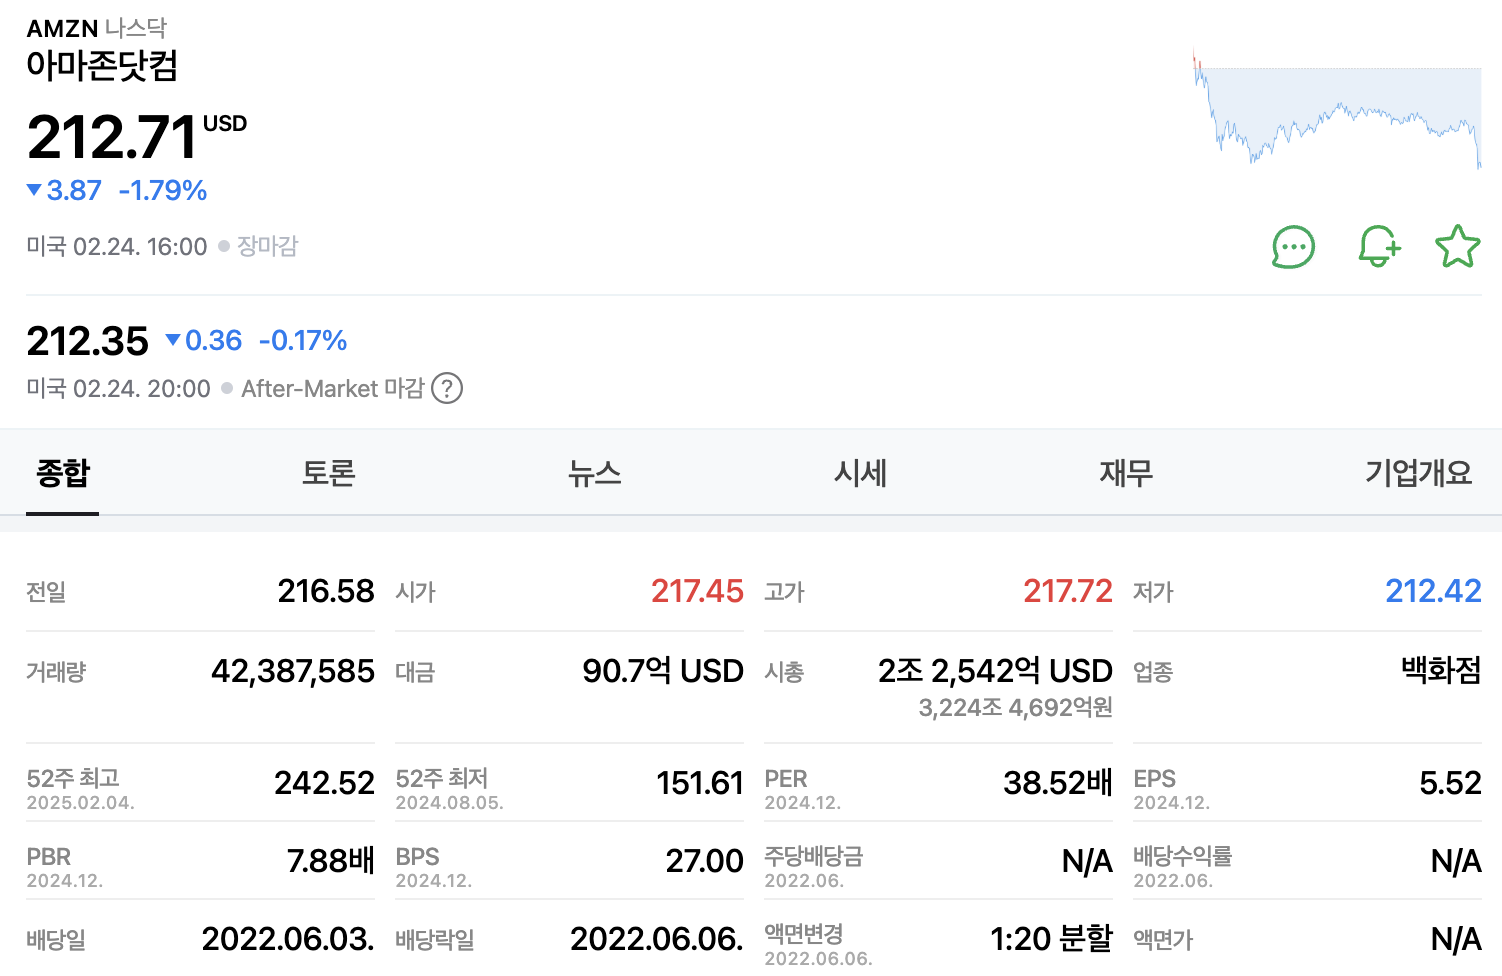Click the BPS value 27.00
This screenshot has height=976, width=1502.
point(705,861)
